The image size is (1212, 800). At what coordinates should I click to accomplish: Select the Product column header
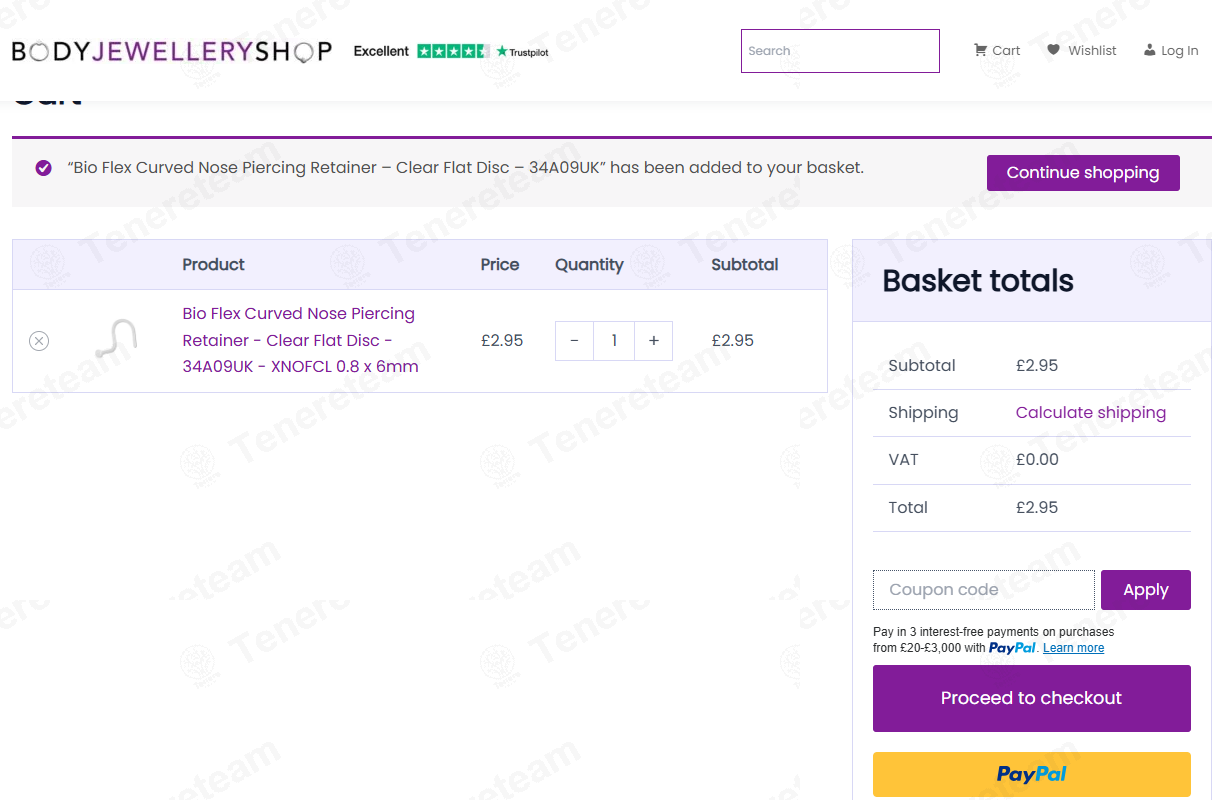tap(213, 265)
